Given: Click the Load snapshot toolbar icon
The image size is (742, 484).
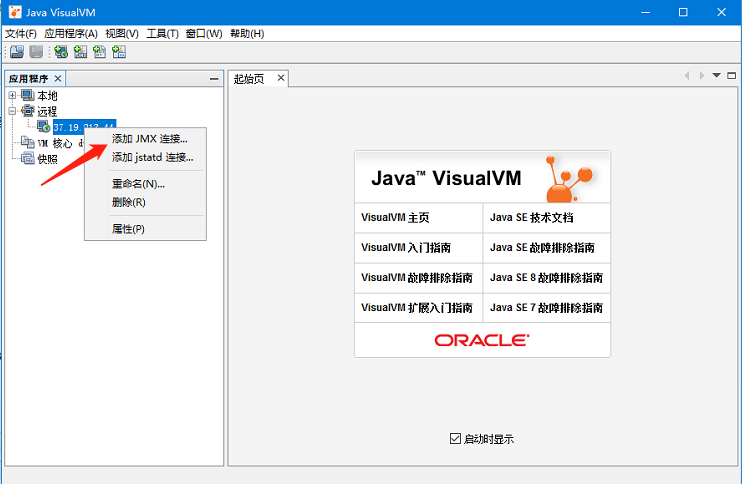Looking at the screenshot, I should 17,52.
